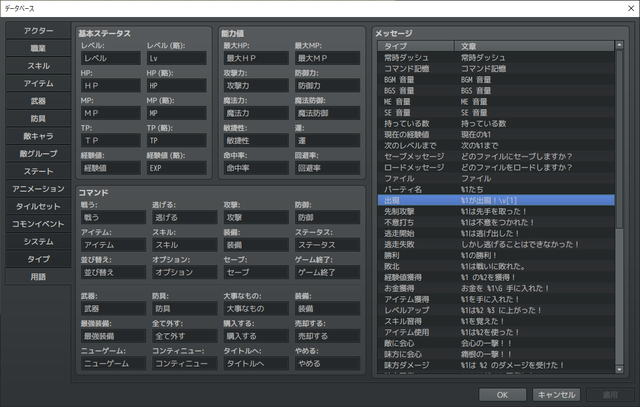Click message list scroll up arrow

[619, 45]
